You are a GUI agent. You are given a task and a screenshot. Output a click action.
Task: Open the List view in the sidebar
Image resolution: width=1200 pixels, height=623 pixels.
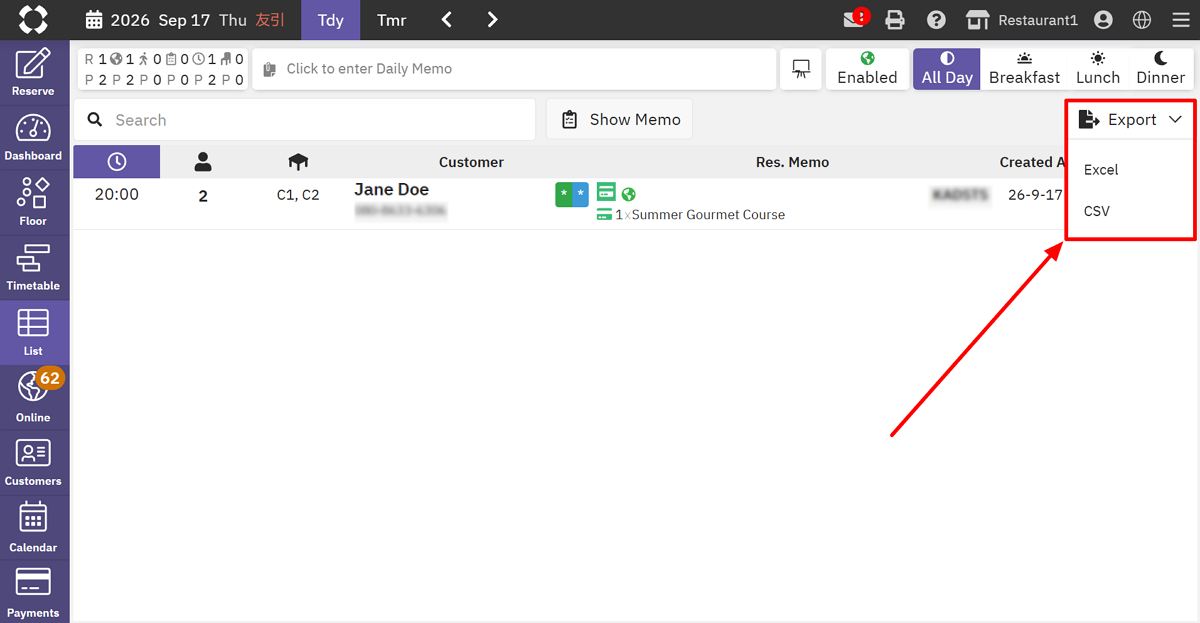(x=33, y=332)
